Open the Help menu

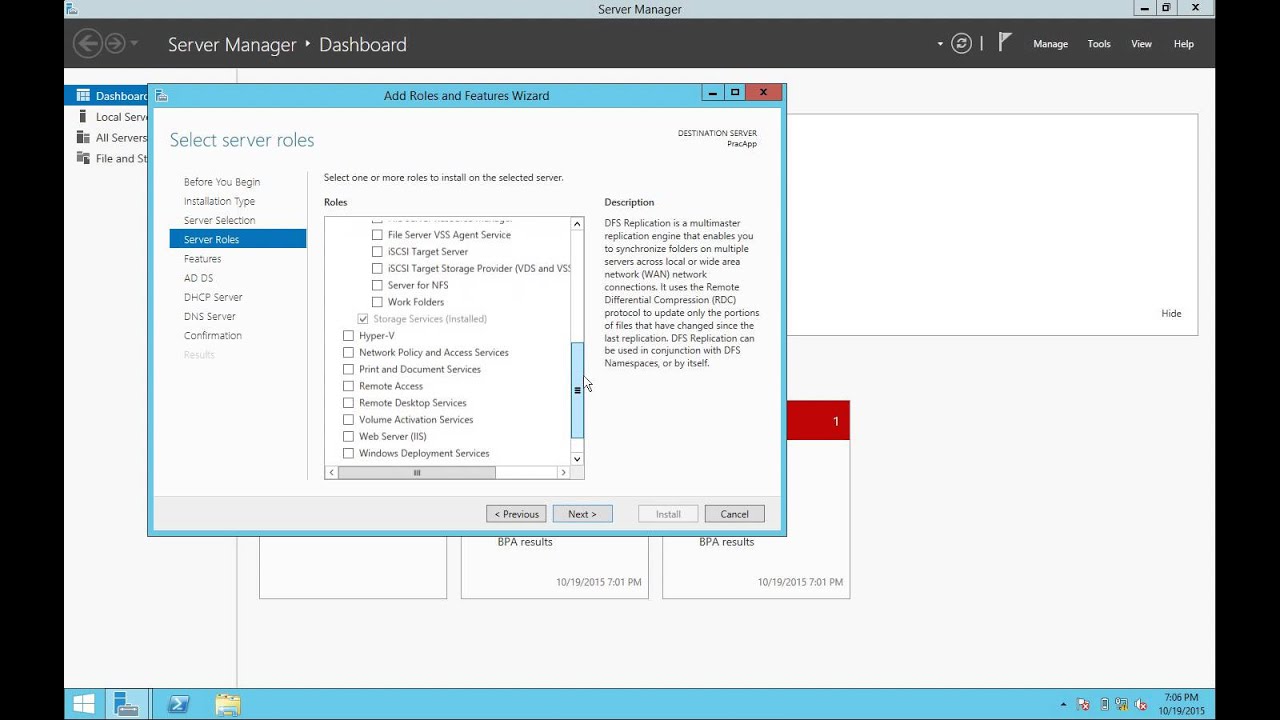point(1184,44)
